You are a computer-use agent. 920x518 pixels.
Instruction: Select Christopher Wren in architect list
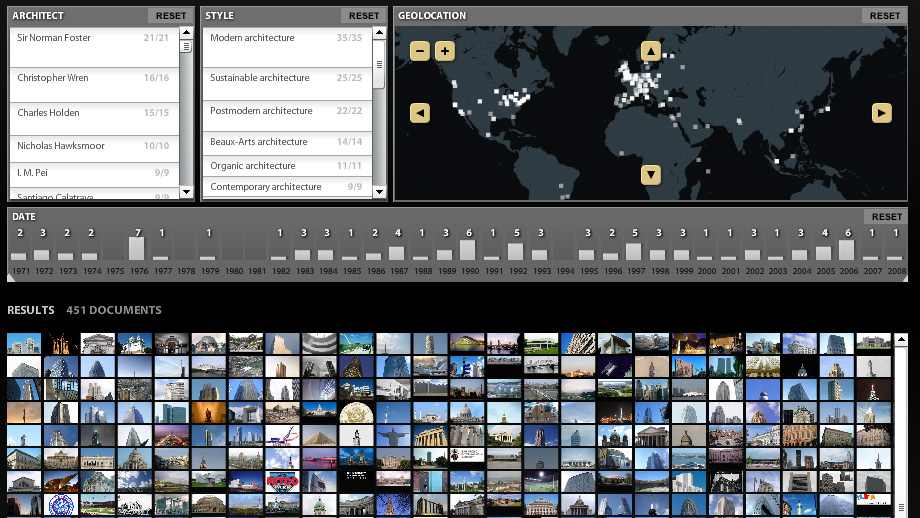(54, 78)
